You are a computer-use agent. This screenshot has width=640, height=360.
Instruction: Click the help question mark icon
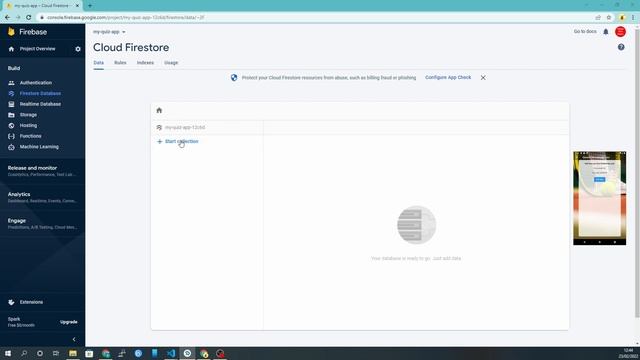click(x=621, y=47)
